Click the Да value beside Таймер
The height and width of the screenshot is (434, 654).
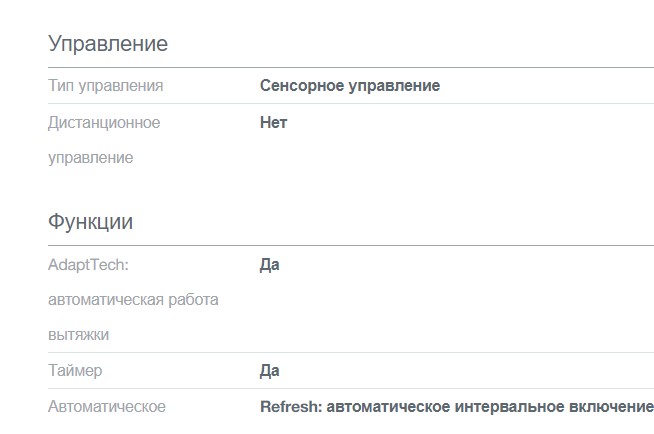point(269,371)
